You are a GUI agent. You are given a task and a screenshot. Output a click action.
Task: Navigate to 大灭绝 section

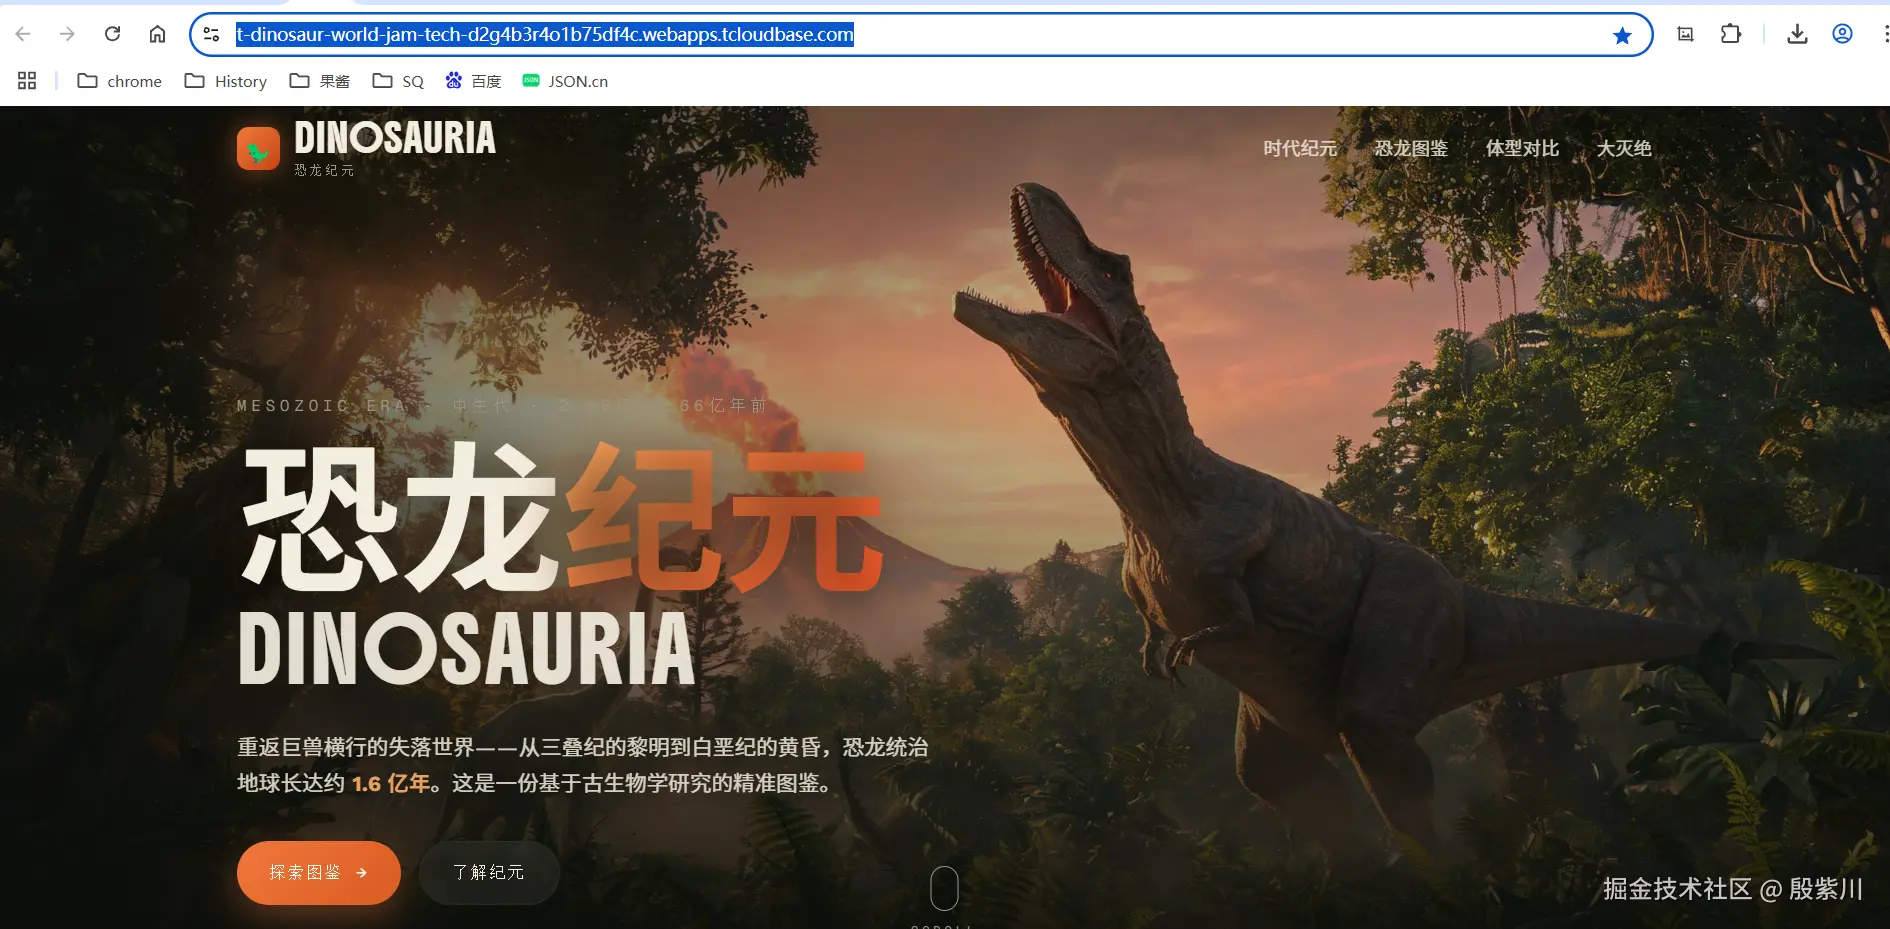coord(1624,148)
